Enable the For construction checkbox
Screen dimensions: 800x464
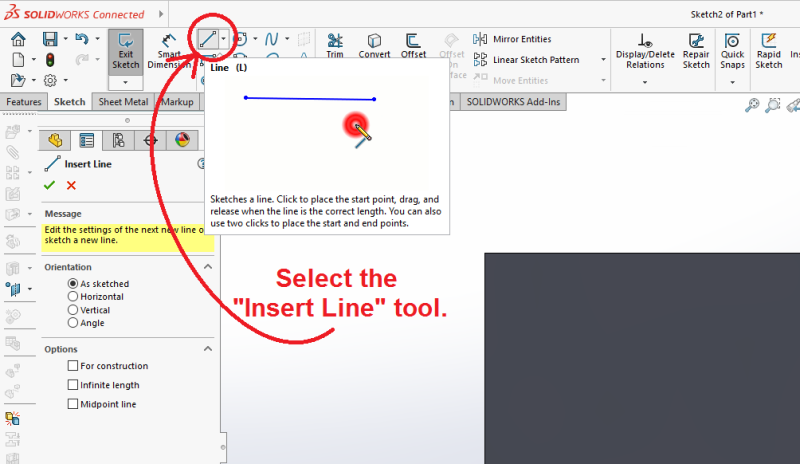[73, 365]
